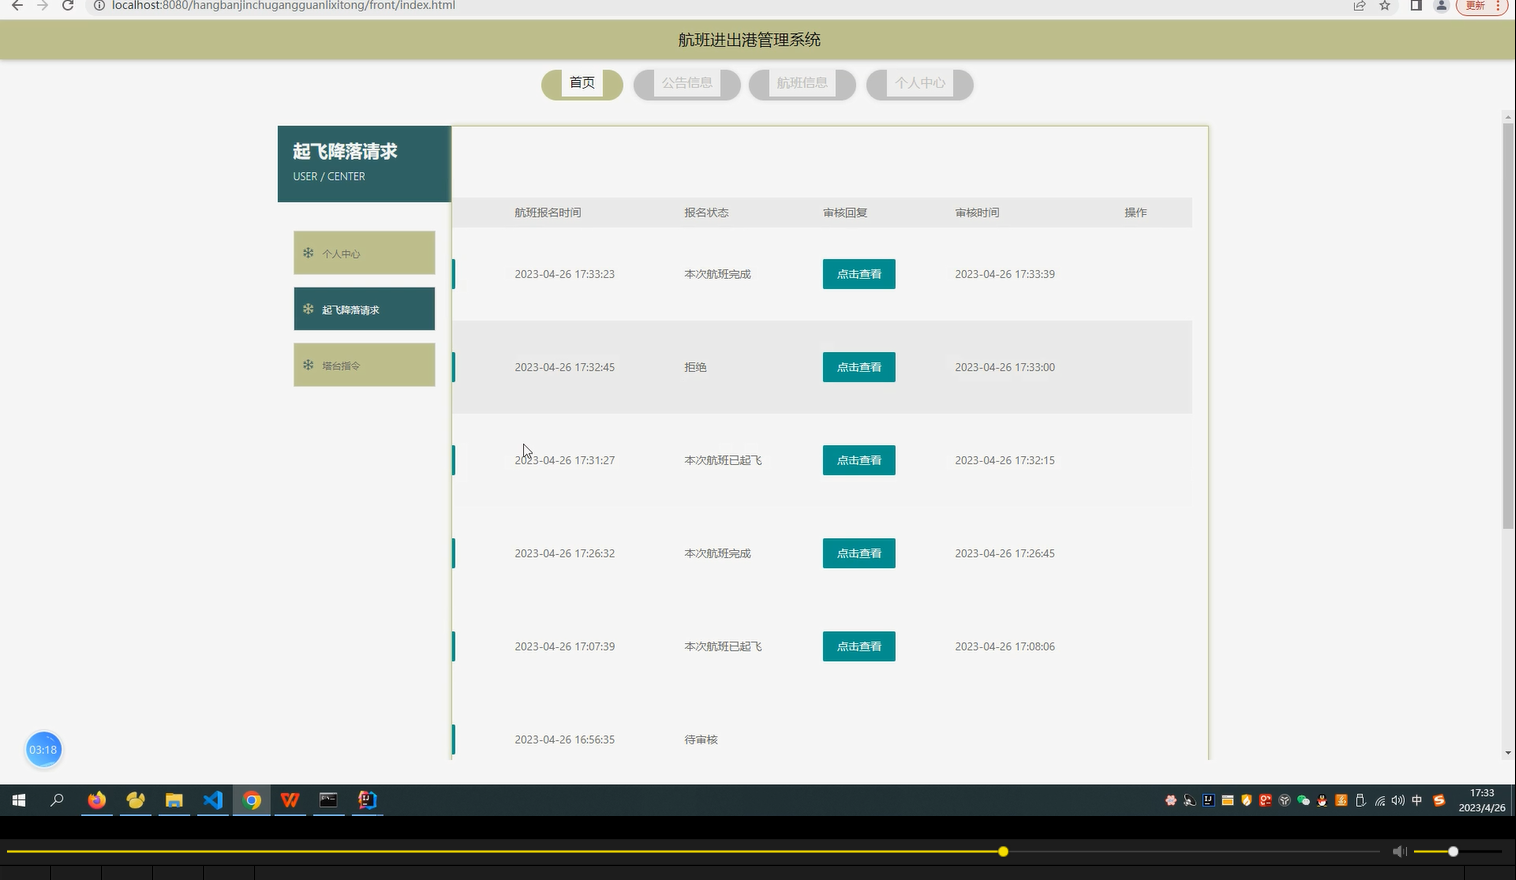Click the 审核时间 column header

coord(977,213)
